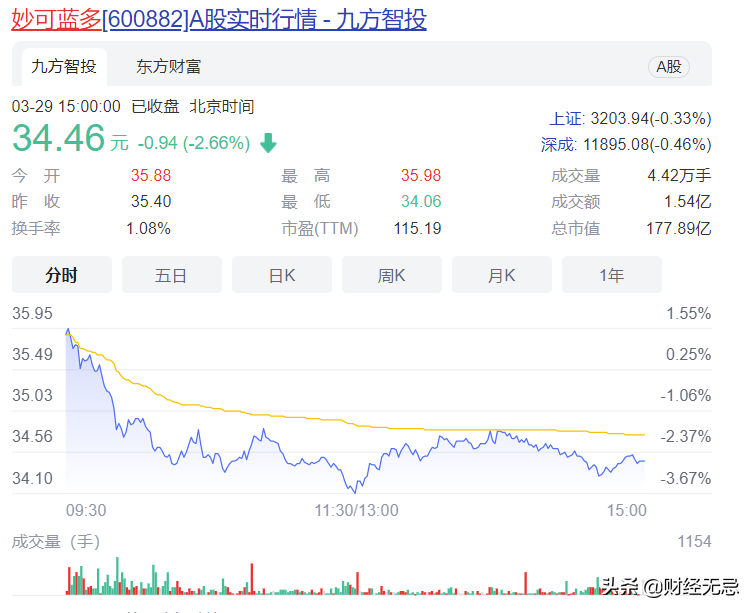The height and width of the screenshot is (613, 756).
Task: Click the change value -0.94 (-2.66%)
Action: pyautogui.click(x=194, y=143)
